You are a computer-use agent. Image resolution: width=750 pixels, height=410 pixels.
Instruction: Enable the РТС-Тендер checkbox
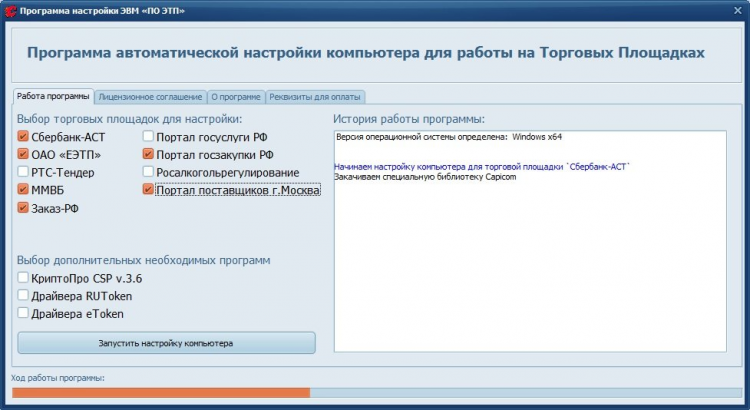click(x=23, y=172)
